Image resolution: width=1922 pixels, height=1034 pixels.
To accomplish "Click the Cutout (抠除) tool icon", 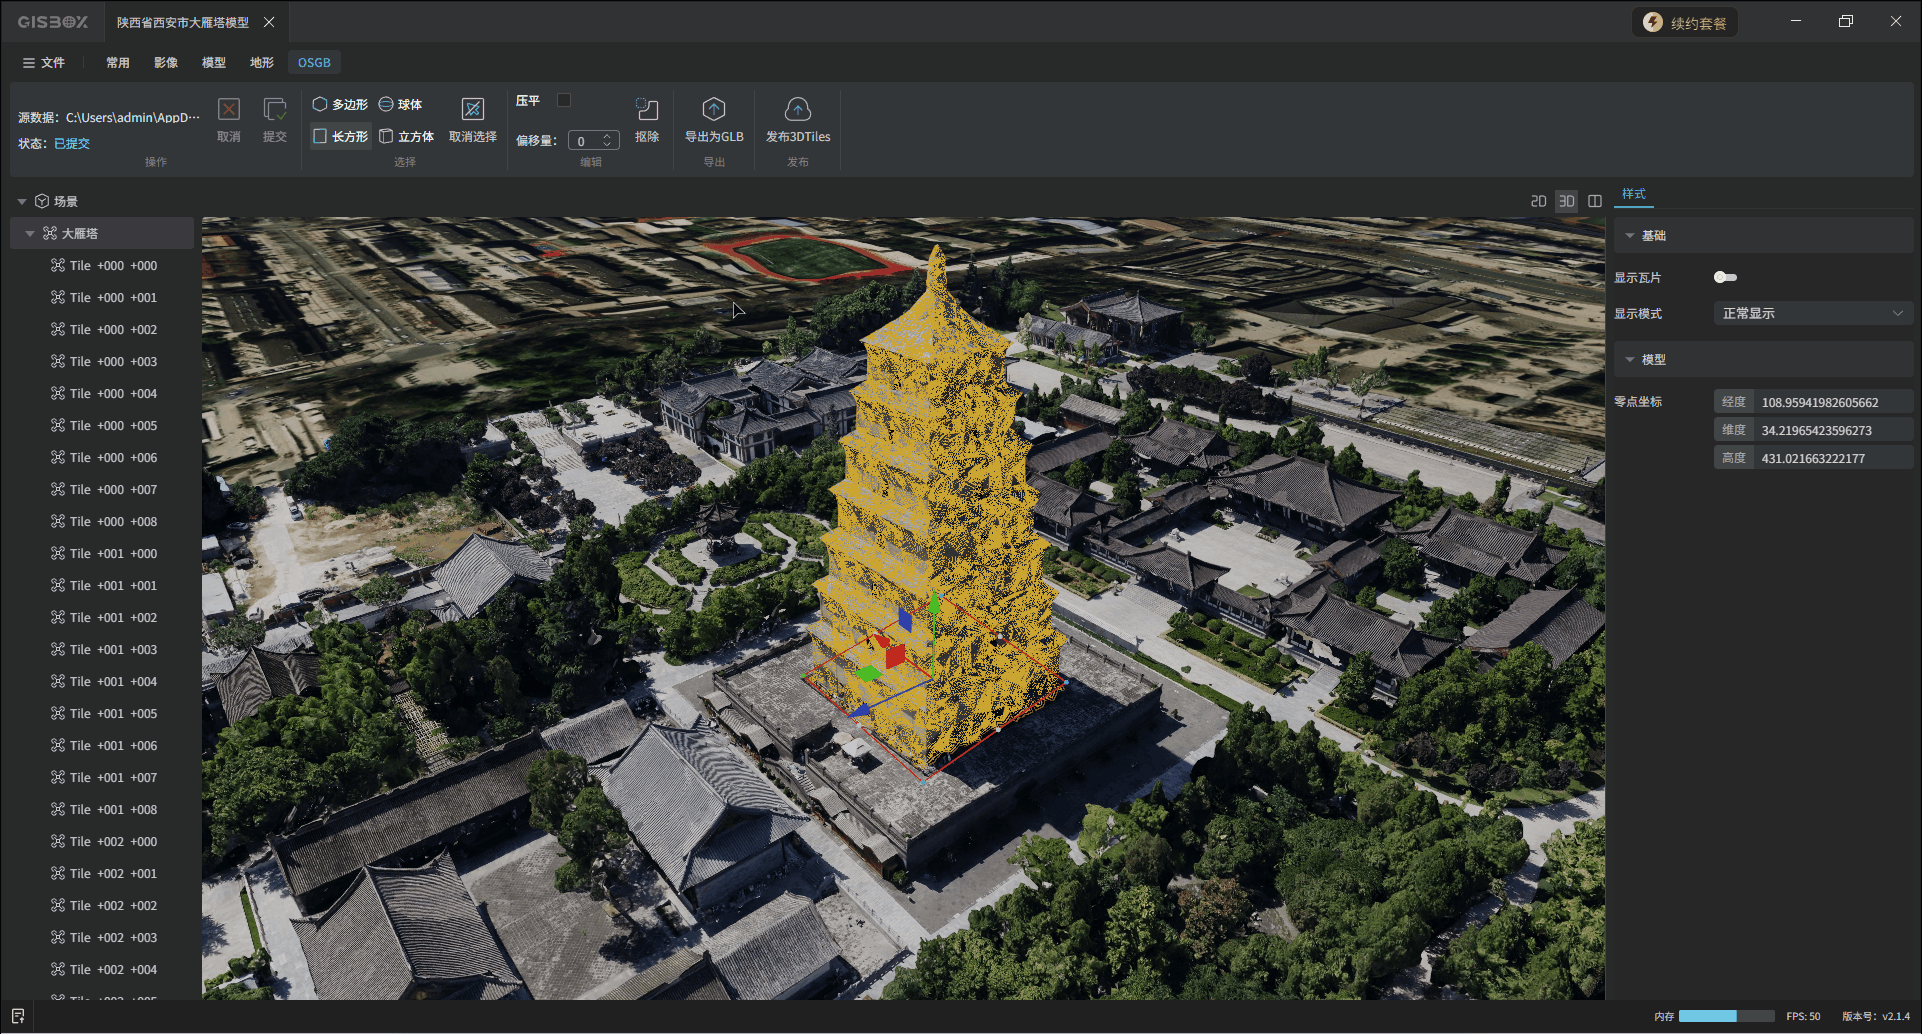I will pos(647,110).
